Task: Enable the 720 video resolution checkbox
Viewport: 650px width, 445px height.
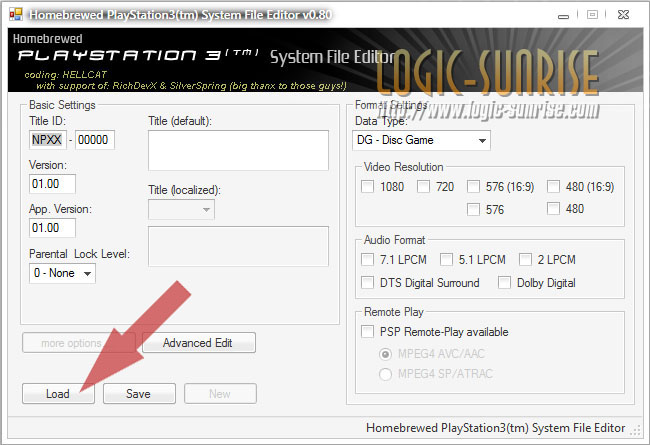Action: 423,187
